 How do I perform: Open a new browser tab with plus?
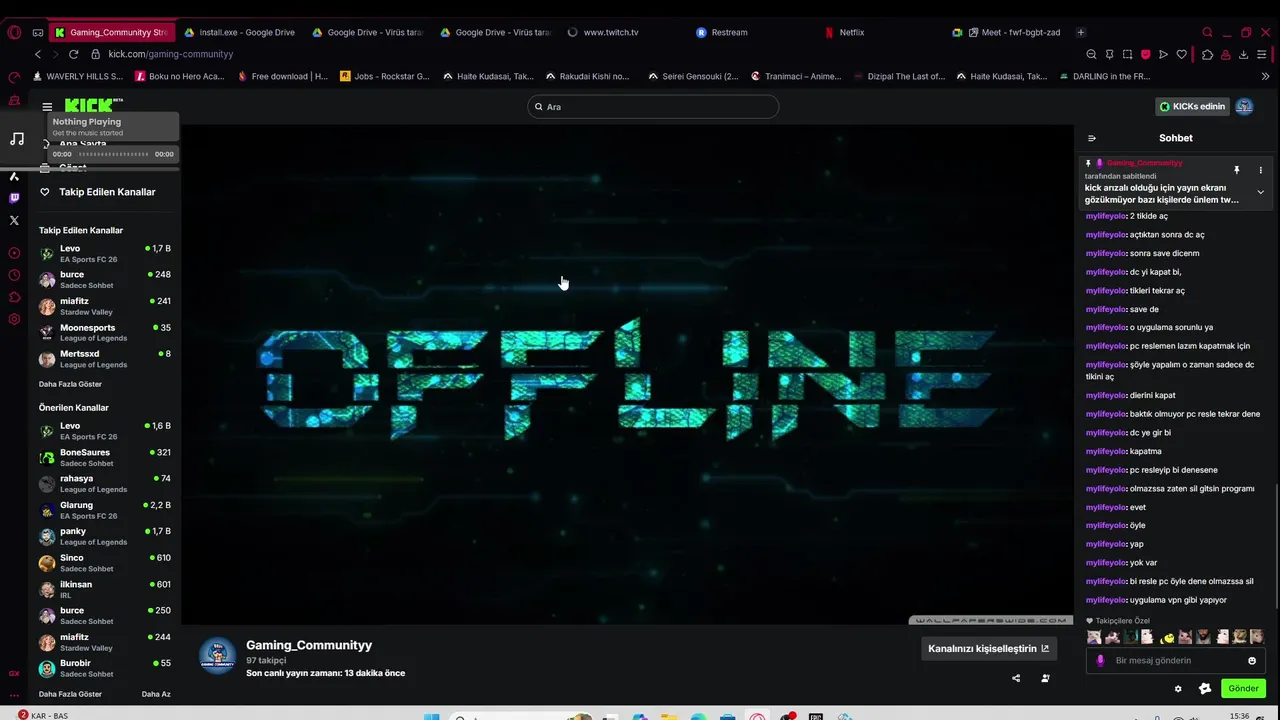tap(1081, 32)
